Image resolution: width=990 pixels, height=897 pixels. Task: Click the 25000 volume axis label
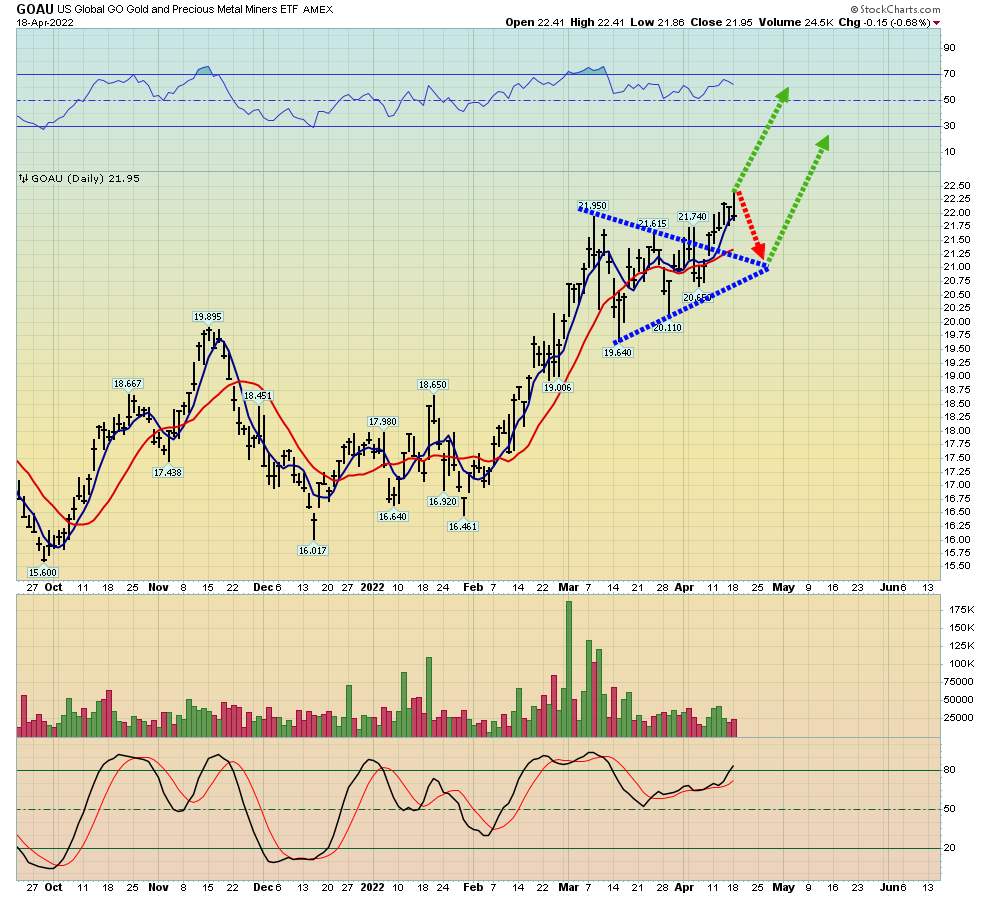pyautogui.click(x=958, y=718)
